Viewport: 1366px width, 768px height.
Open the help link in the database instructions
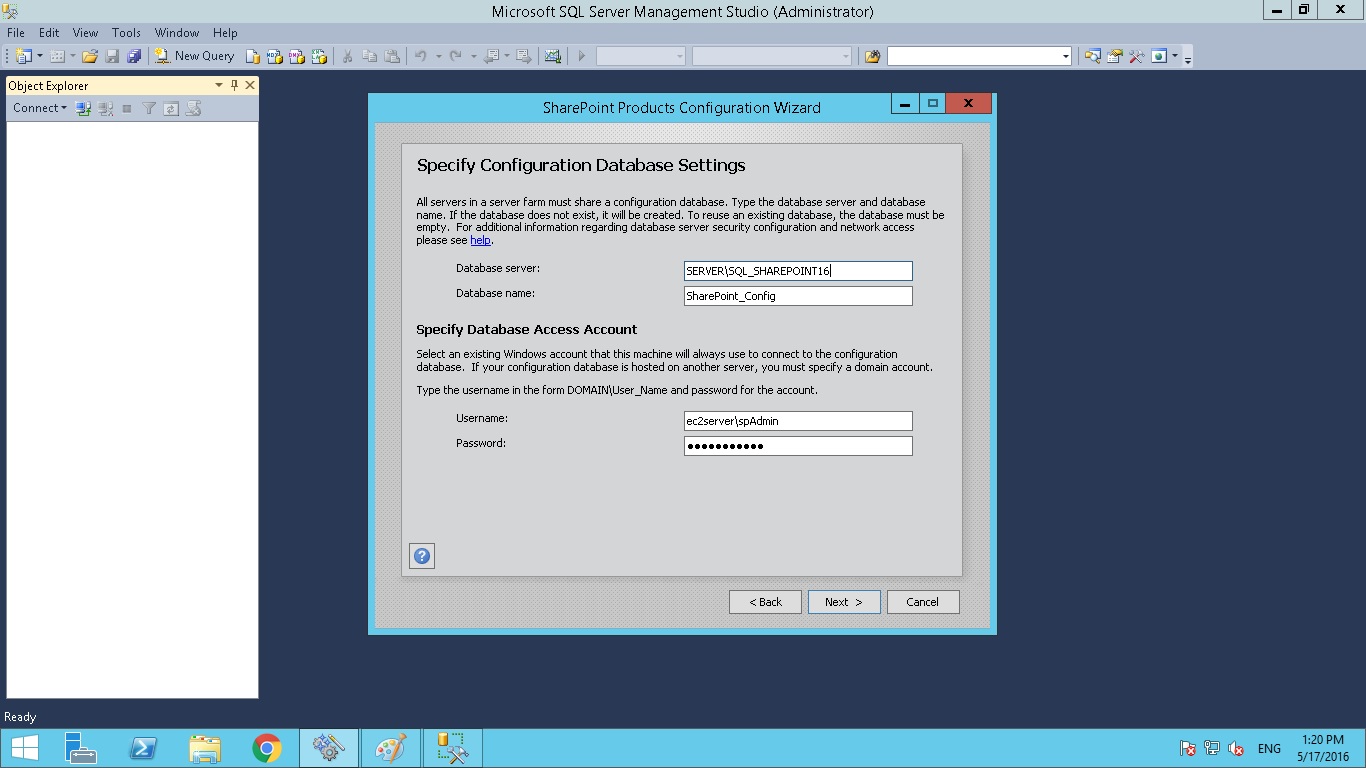point(480,240)
